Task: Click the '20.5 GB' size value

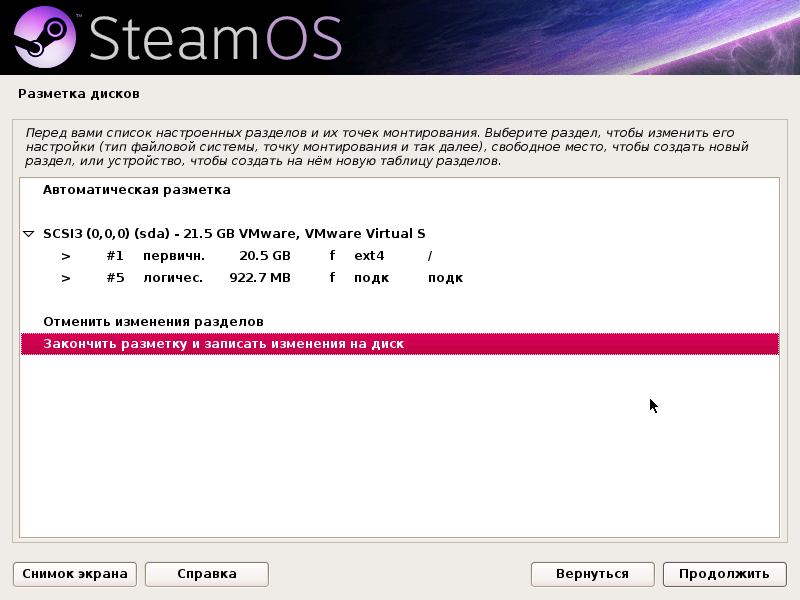Action: click(265, 256)
